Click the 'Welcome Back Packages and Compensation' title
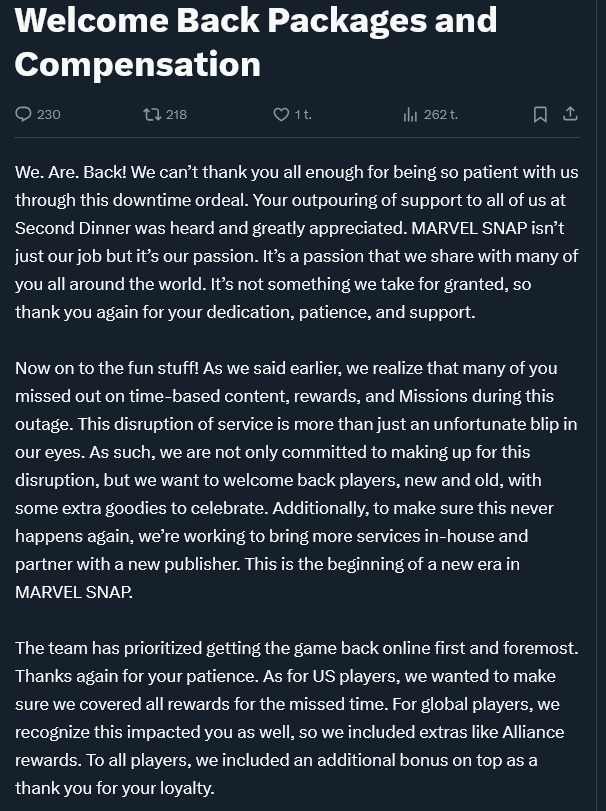This screenshot has height=811, width=606. [255, 41]
